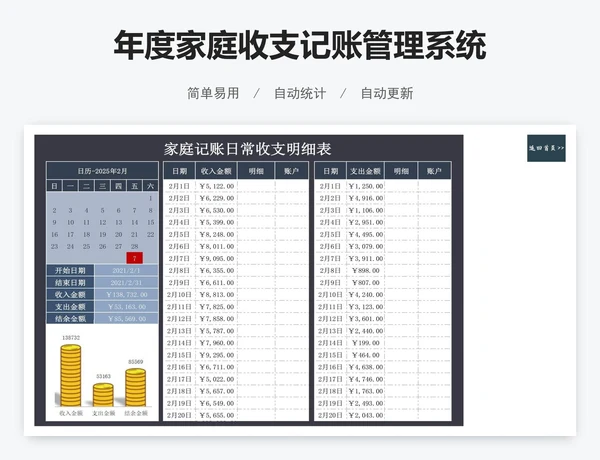Click empty 明细 cell for income ￥6,530.00
This screenshot has width=600, height=460.
coord(256,210)
